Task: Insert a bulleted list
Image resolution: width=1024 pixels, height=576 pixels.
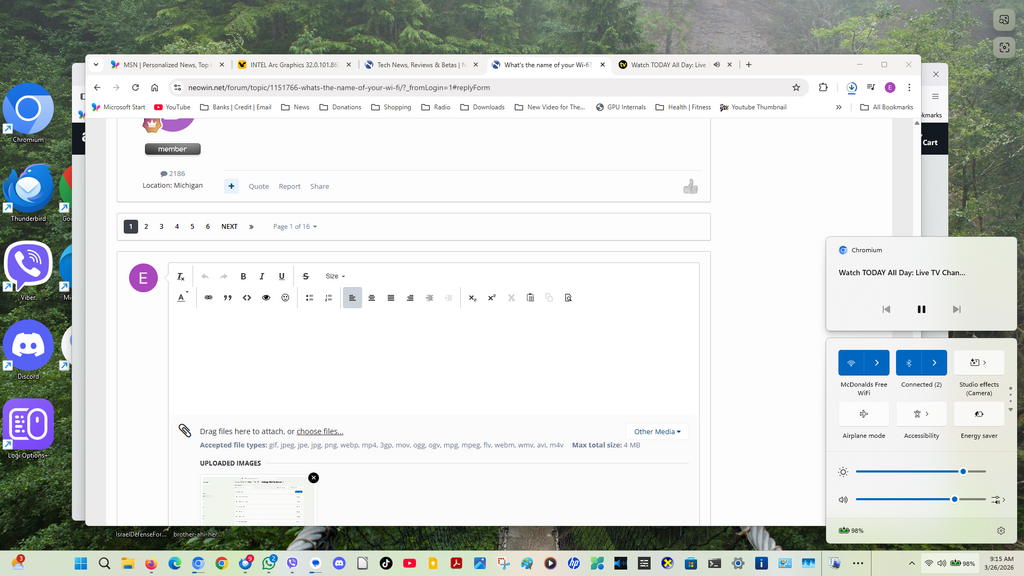Action: coord(310,298)
